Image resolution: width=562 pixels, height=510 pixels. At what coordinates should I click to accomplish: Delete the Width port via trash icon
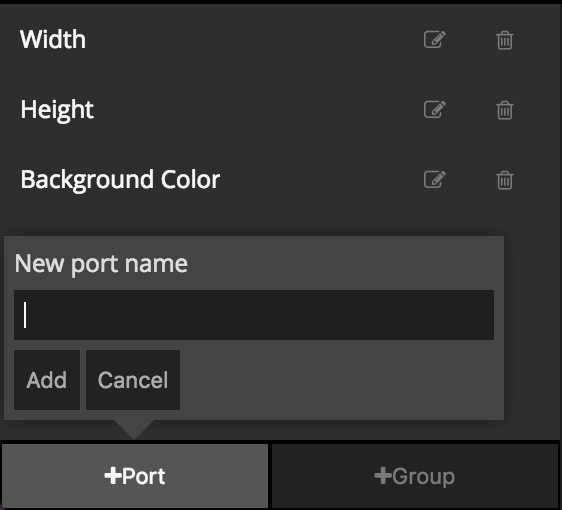coord(505,40)
